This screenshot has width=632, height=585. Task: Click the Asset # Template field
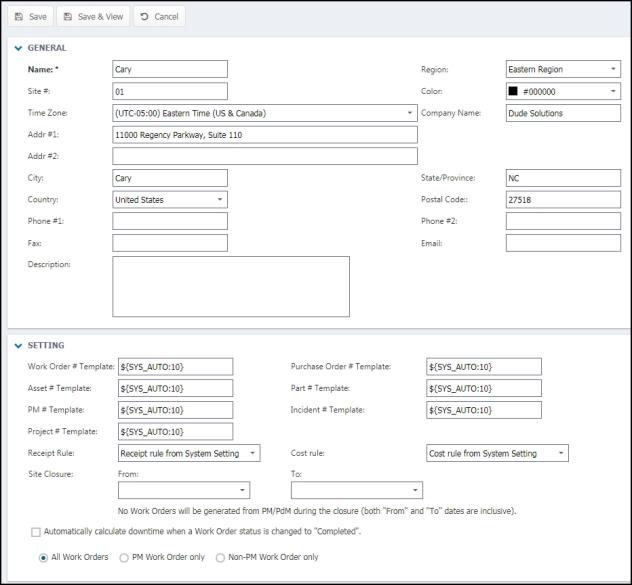[x=175, y=388]
